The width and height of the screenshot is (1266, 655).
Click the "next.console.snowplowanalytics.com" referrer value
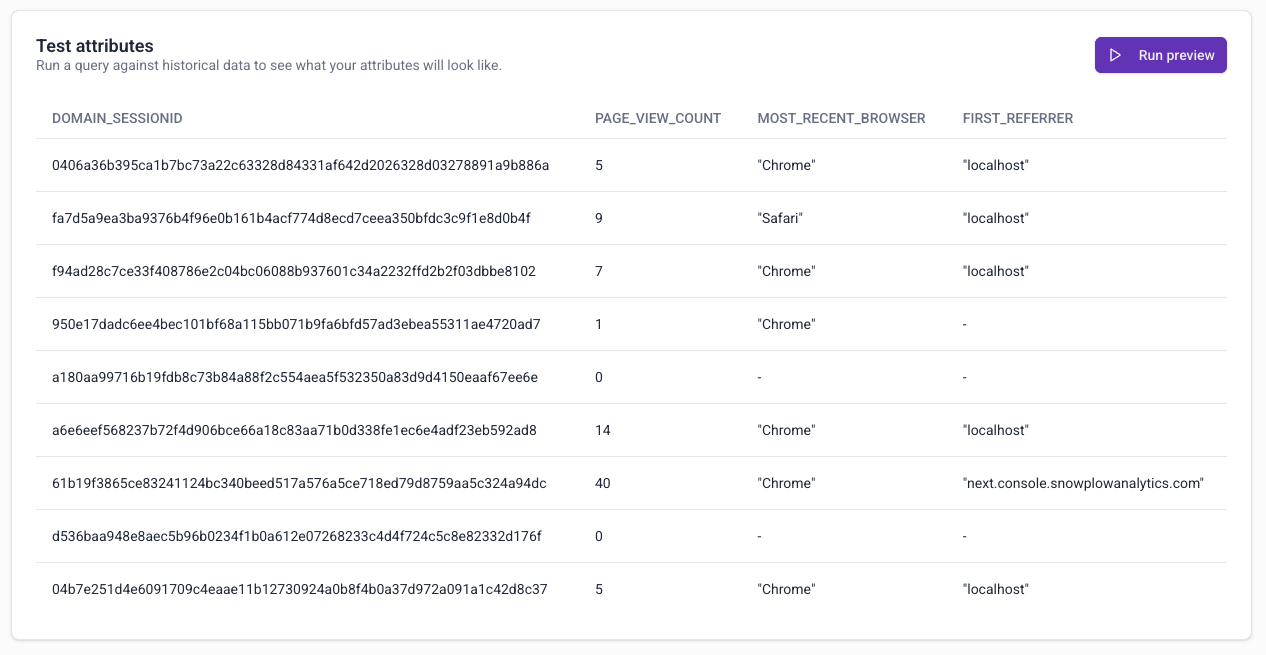[x=1083, y=483]
